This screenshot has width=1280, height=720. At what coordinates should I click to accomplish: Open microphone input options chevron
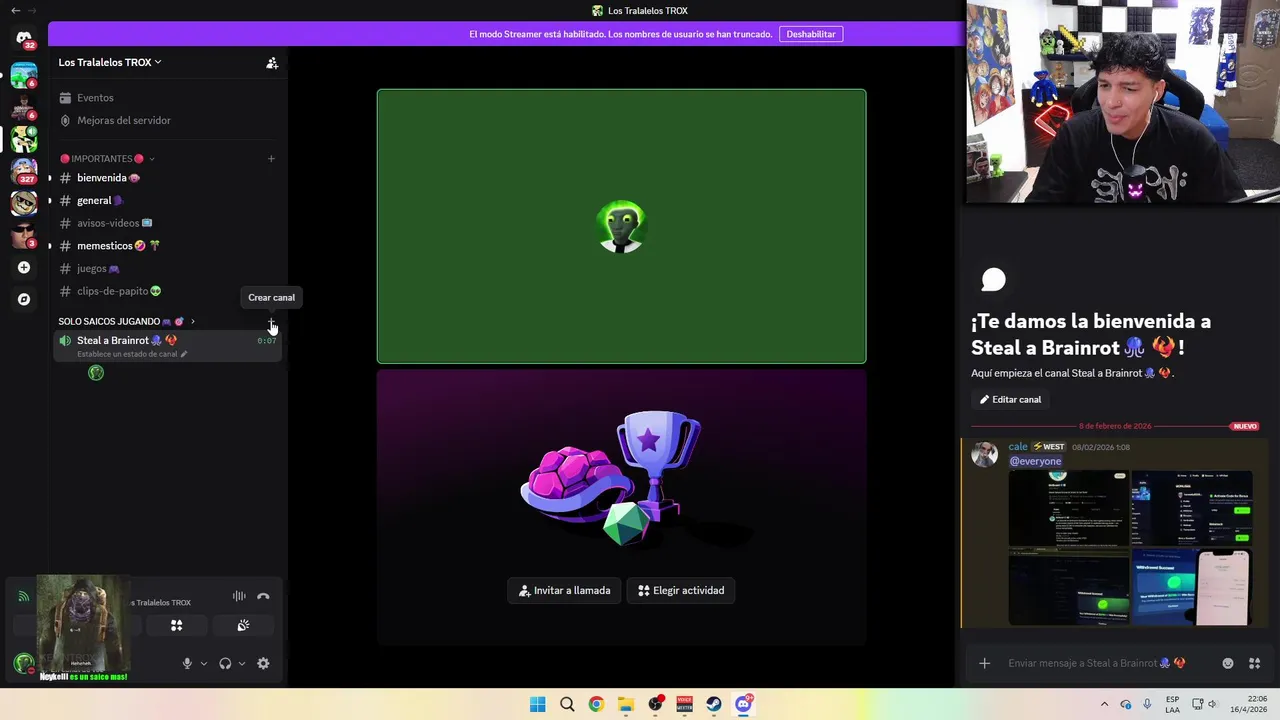(204, 663)
